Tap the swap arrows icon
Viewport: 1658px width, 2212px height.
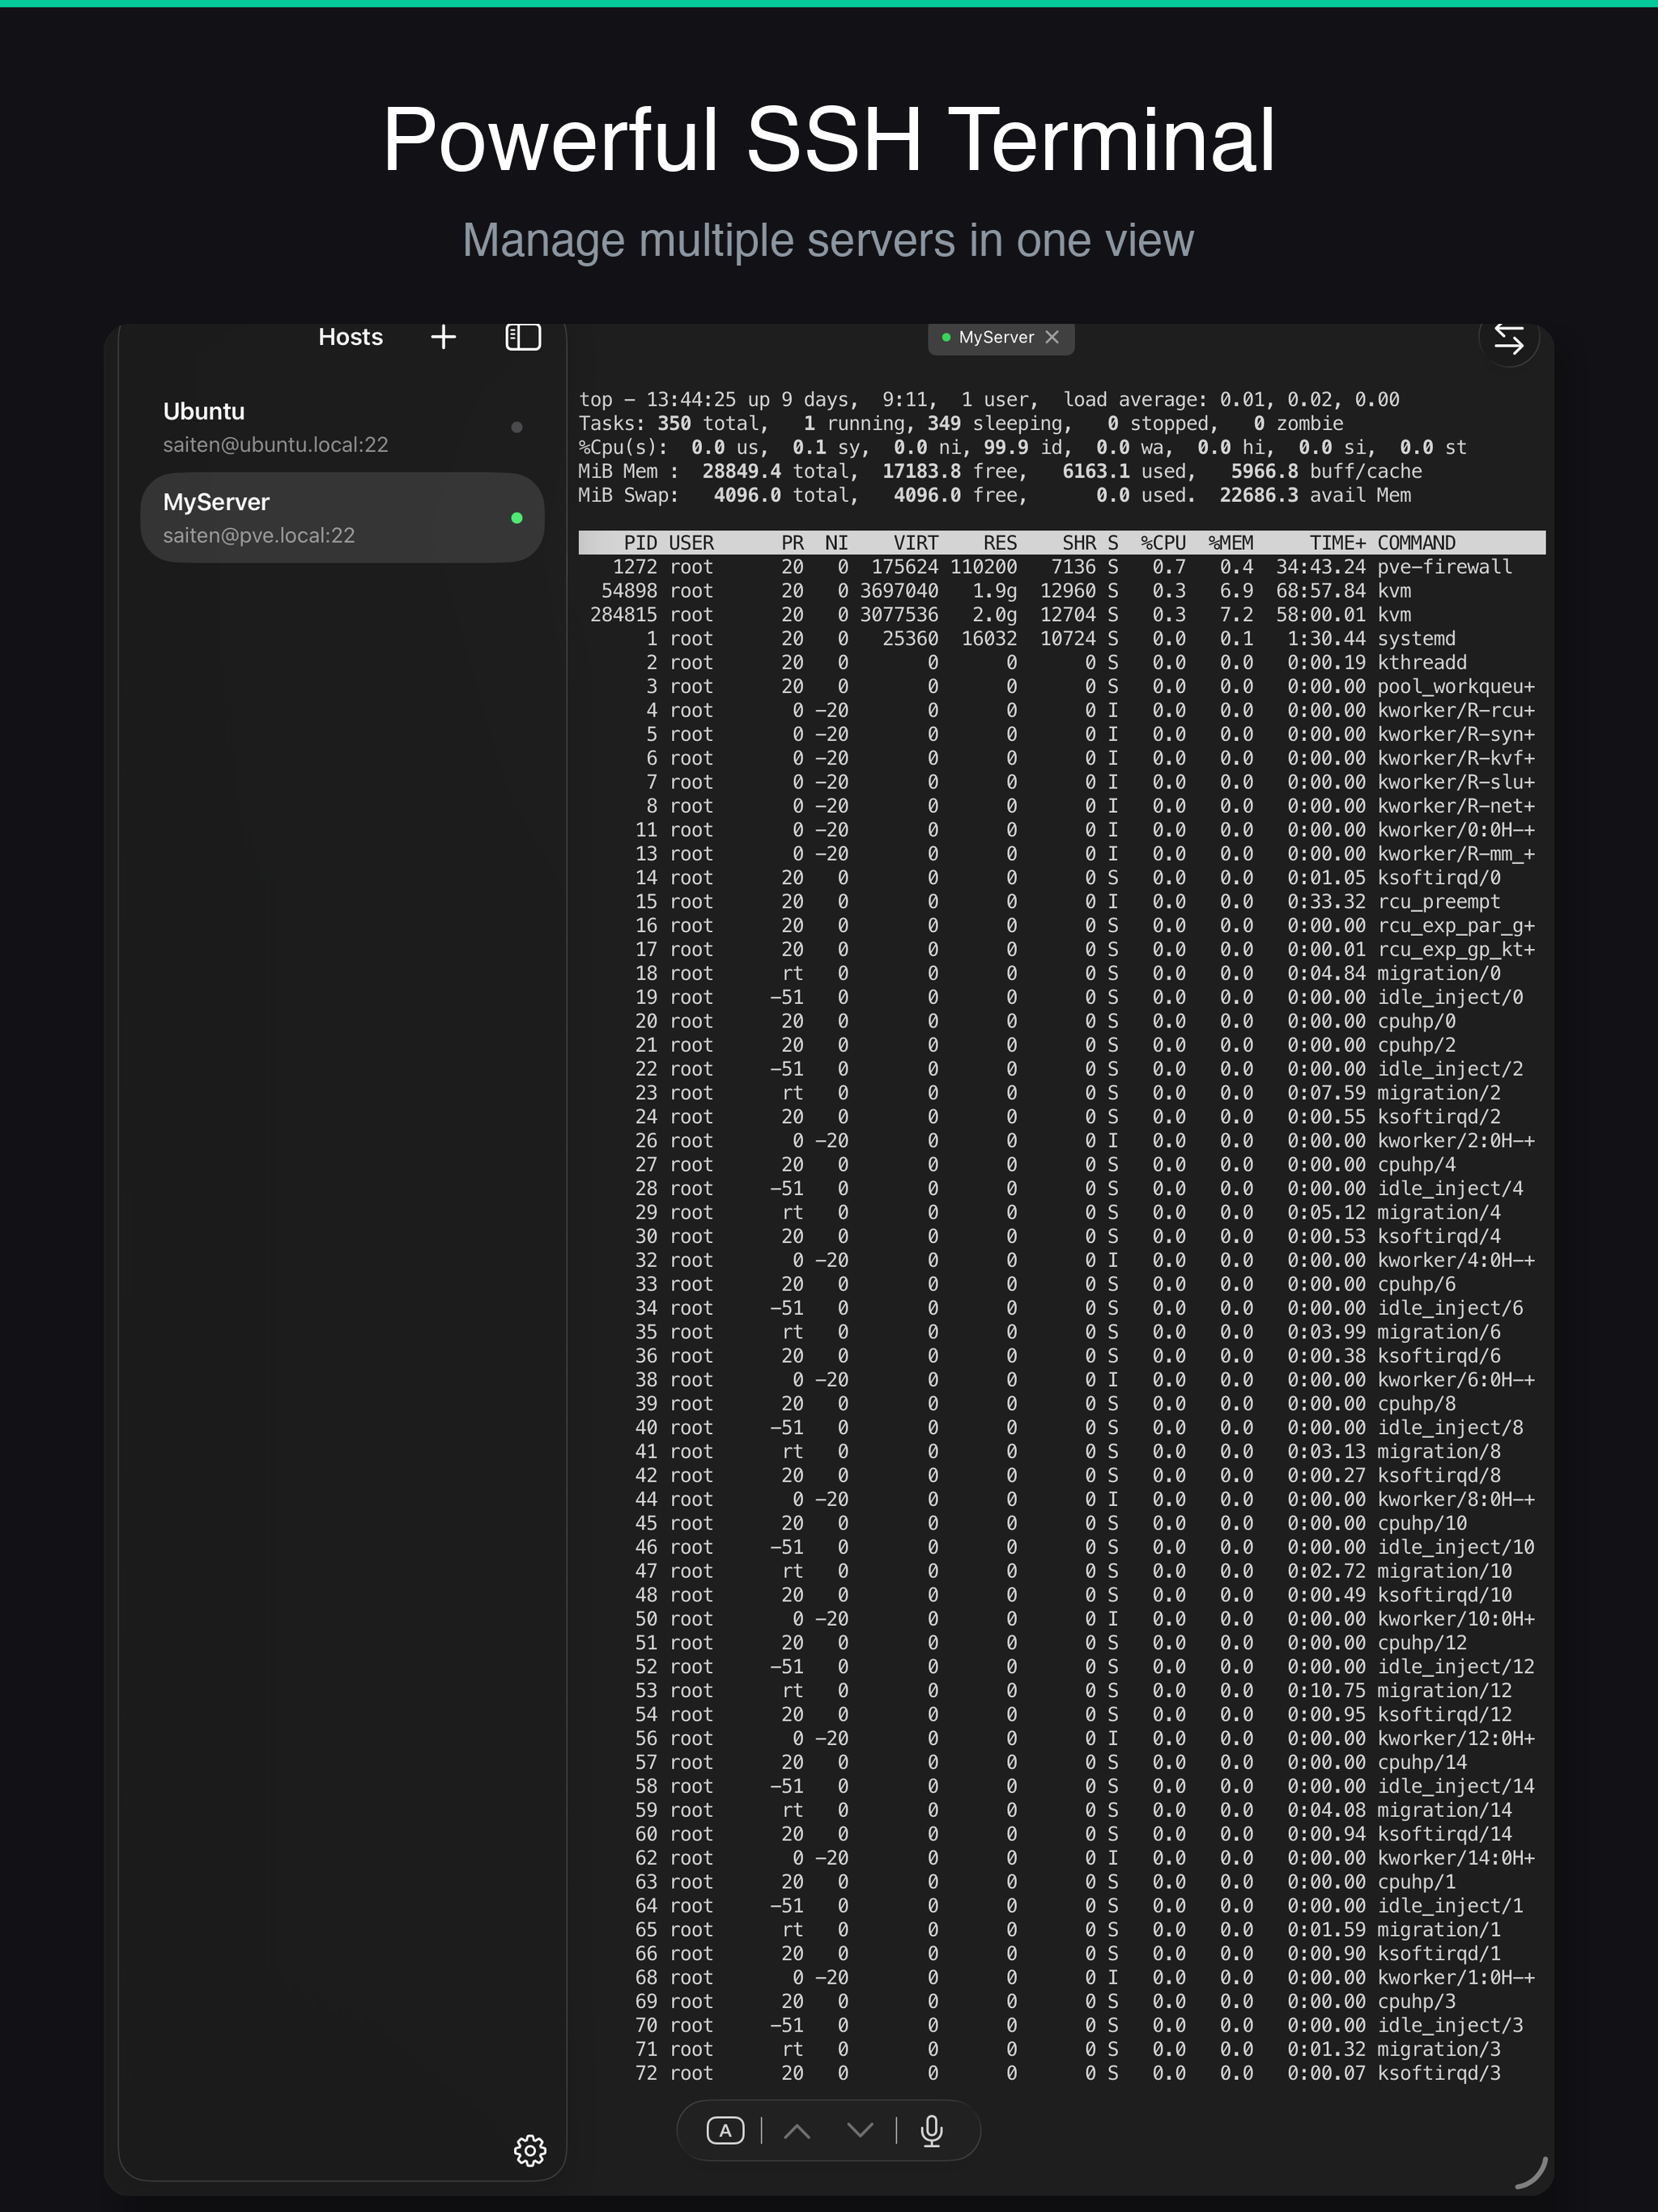(1509, 339)
